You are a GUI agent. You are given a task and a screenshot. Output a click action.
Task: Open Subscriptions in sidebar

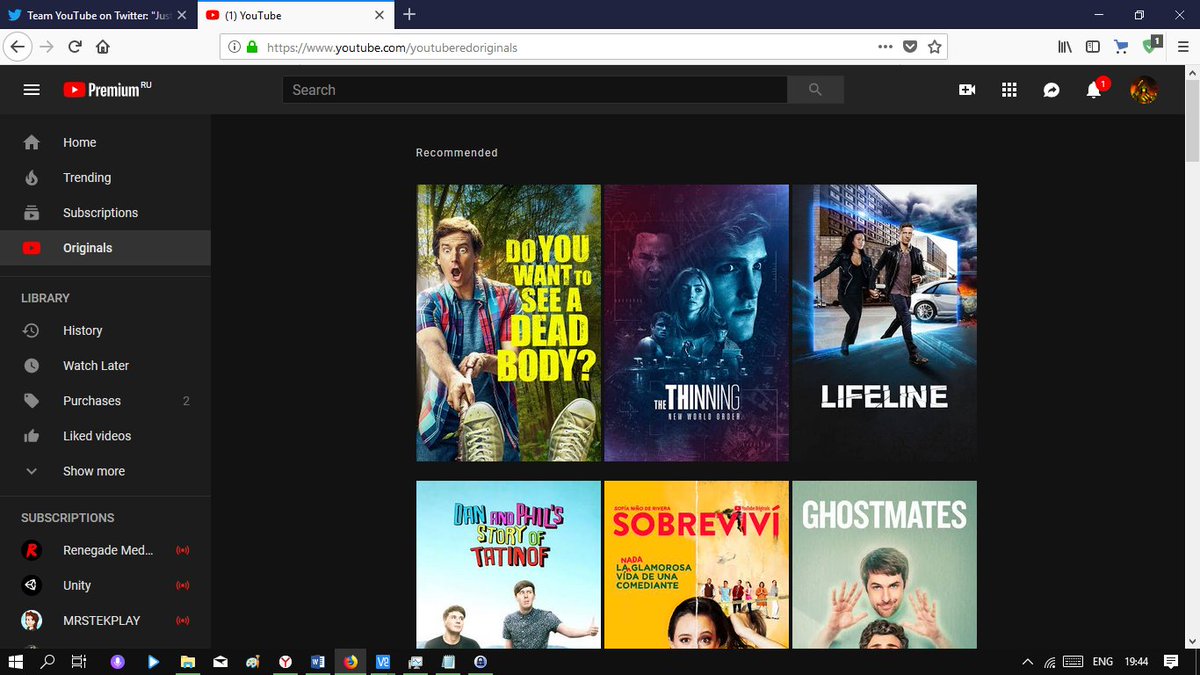pos(105,213)
